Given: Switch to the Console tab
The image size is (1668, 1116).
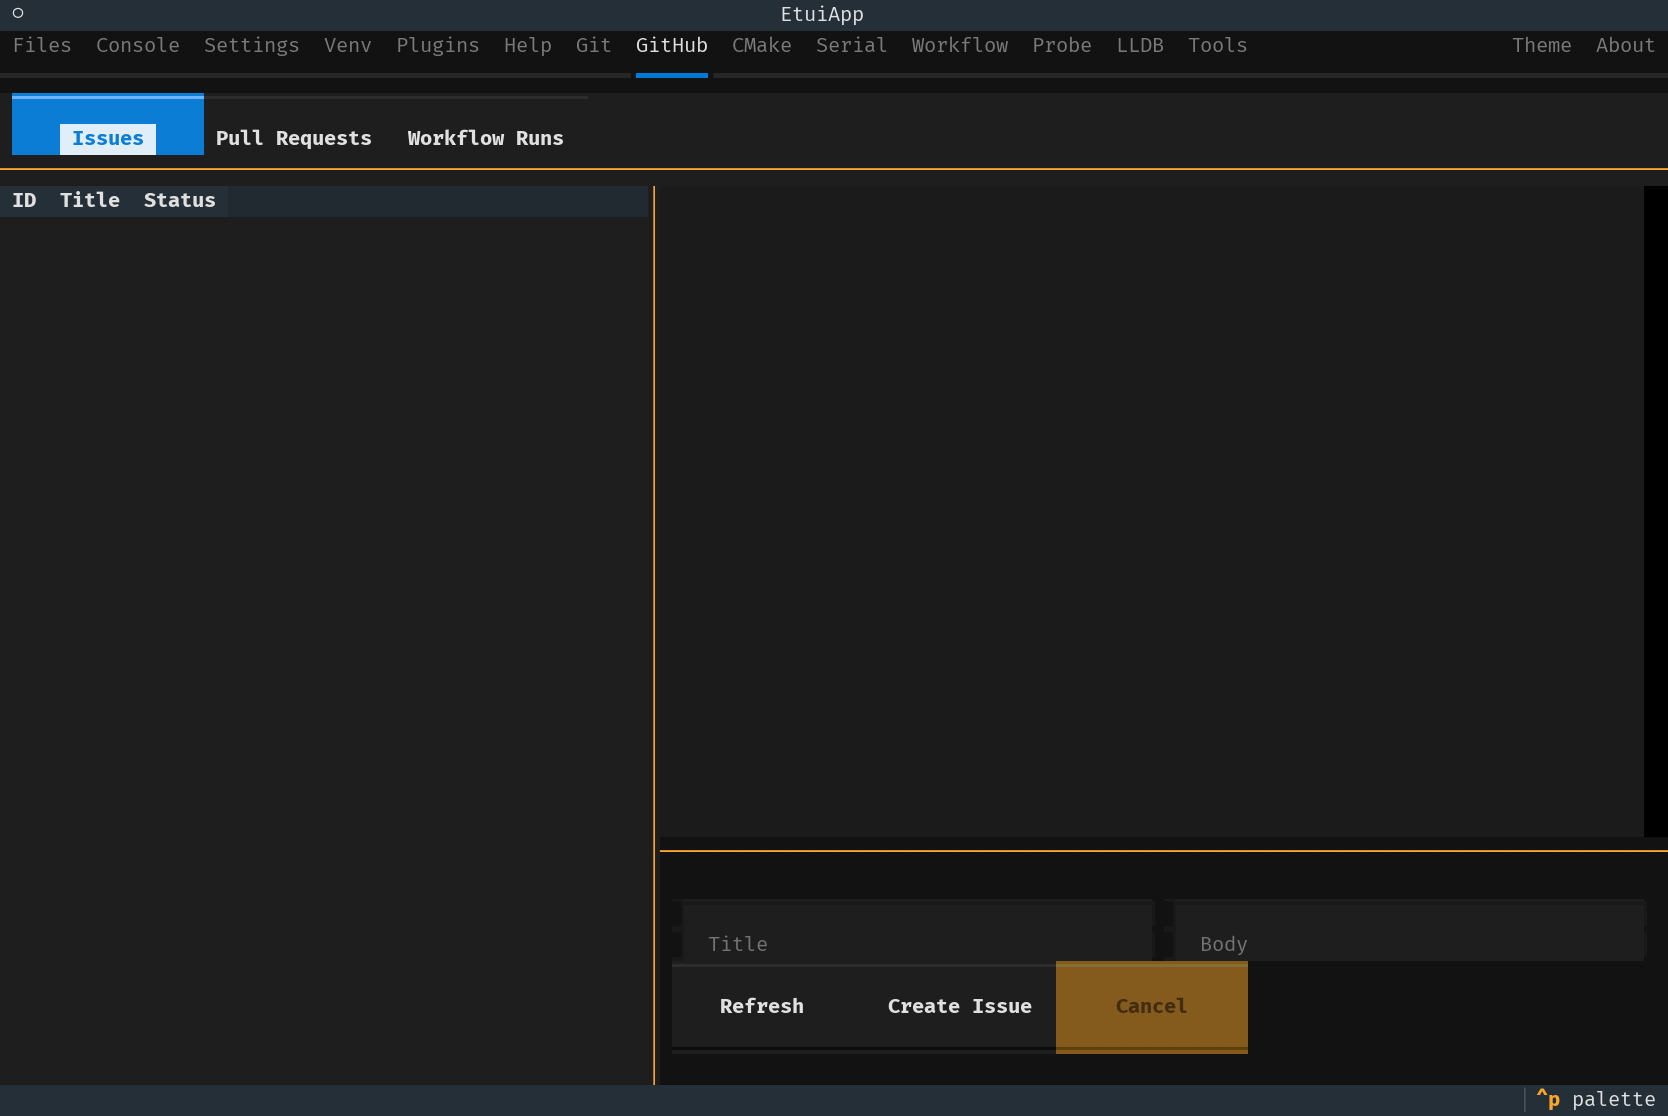Looking at the screenshot, I should pos(138,45).
